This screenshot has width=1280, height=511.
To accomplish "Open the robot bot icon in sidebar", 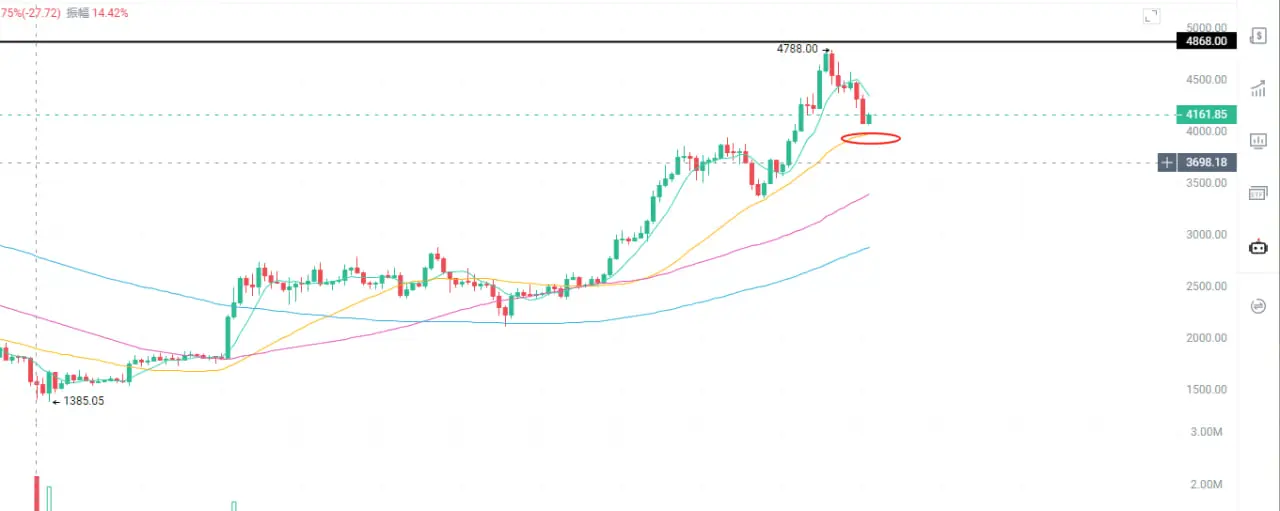I will [1258, 246].
